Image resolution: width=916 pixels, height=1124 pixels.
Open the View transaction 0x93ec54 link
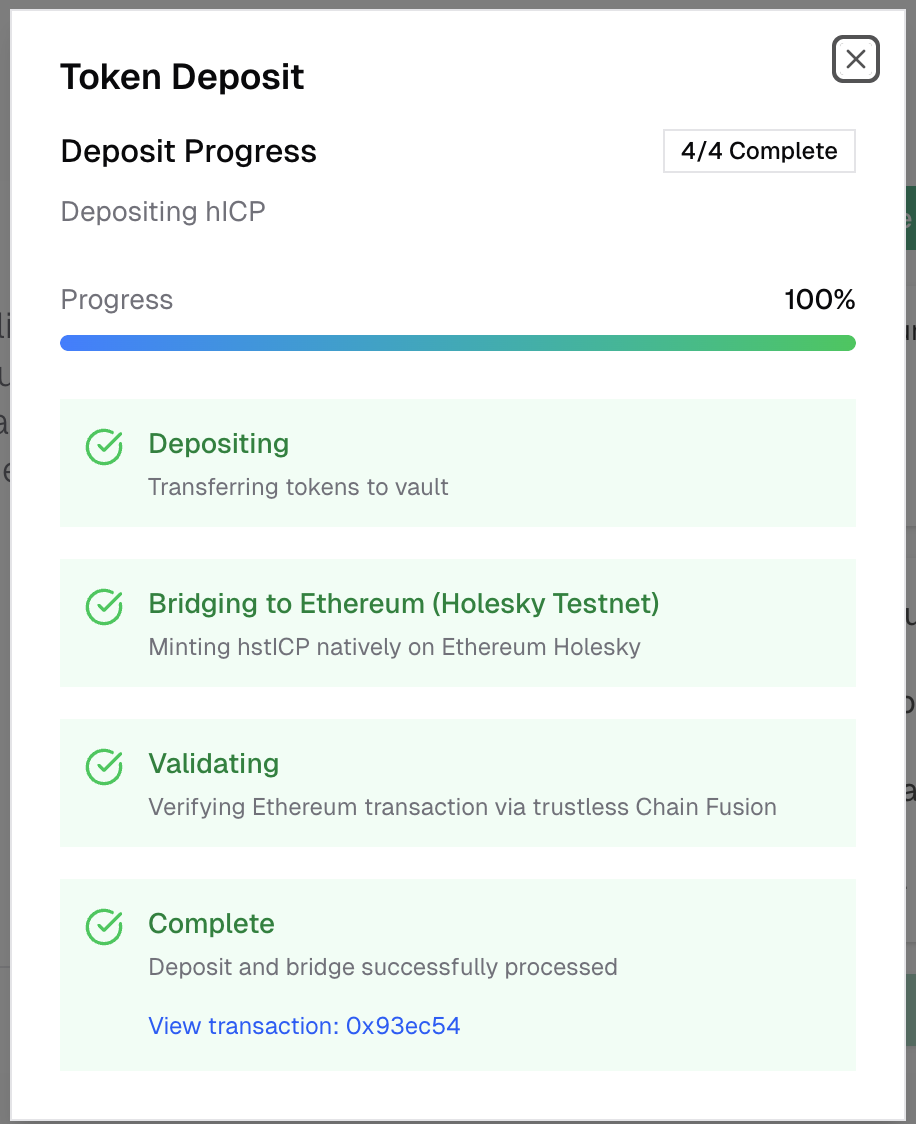(x=304, y=1026)
